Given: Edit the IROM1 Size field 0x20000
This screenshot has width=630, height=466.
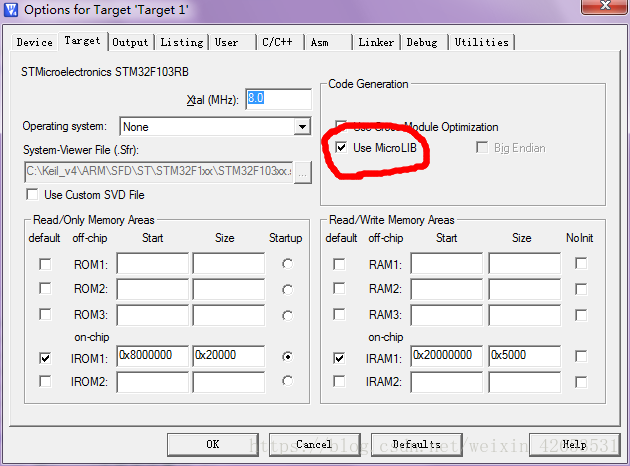Looking at the screenshot, I should [x=229, y=356].
